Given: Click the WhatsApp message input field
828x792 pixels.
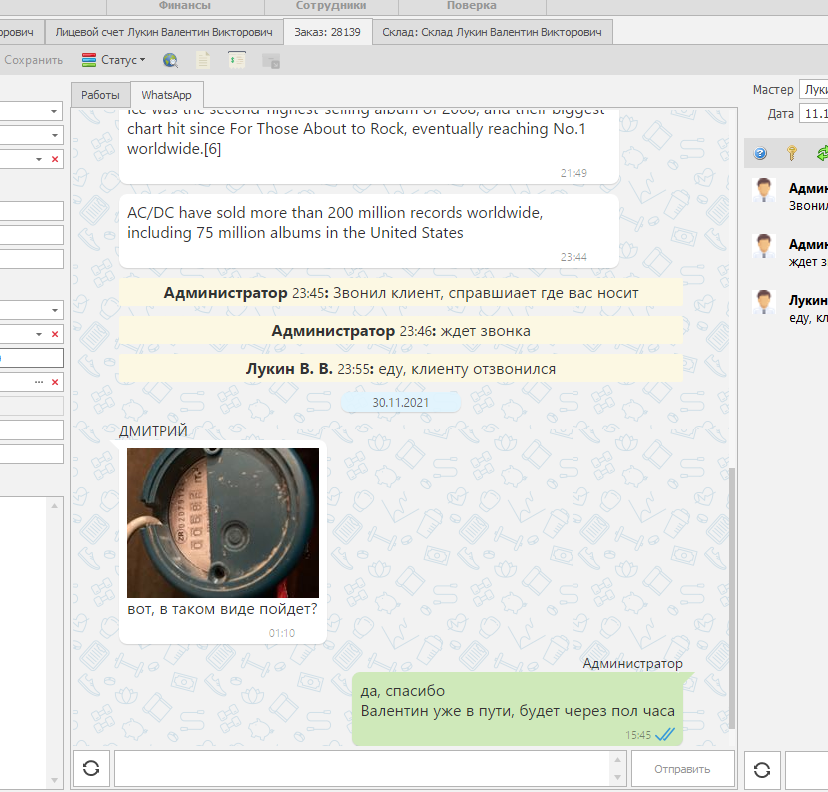Looking at the screenshot, I should click(363, 769).
